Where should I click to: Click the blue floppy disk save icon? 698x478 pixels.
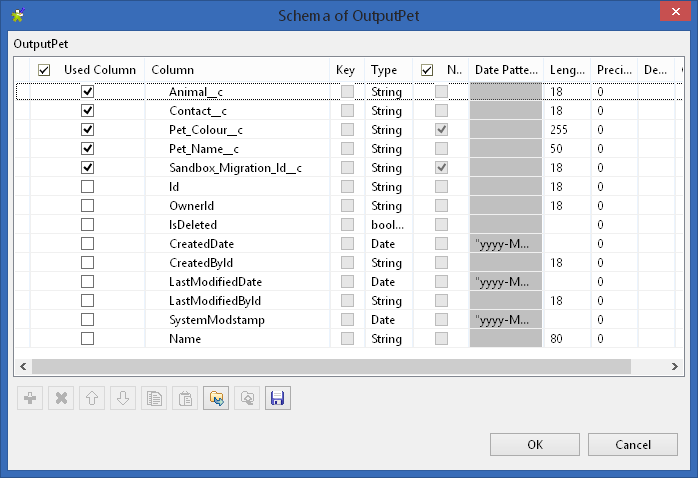(x=277, y=398)
